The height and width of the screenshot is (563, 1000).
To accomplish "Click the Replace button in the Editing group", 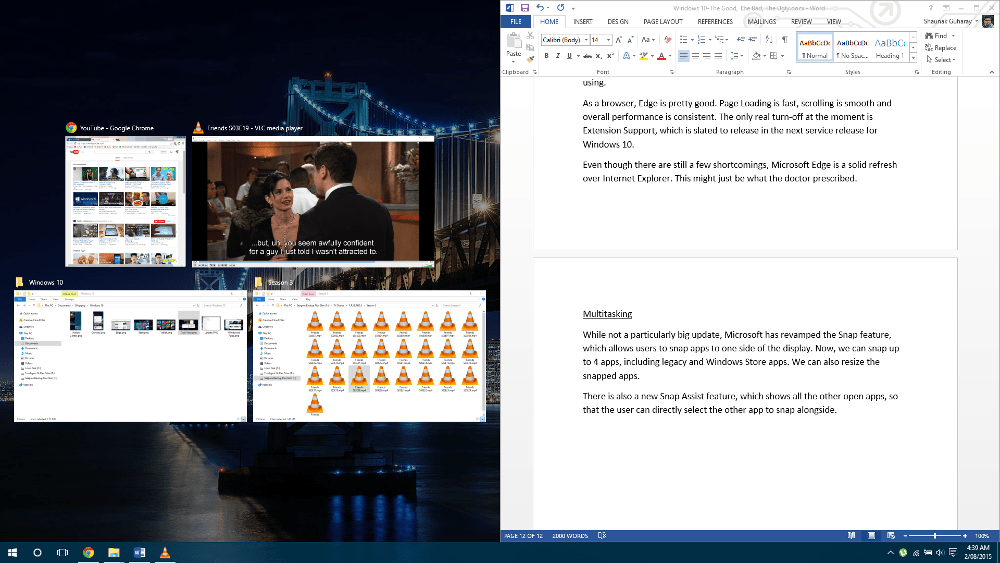I will 941,48.
